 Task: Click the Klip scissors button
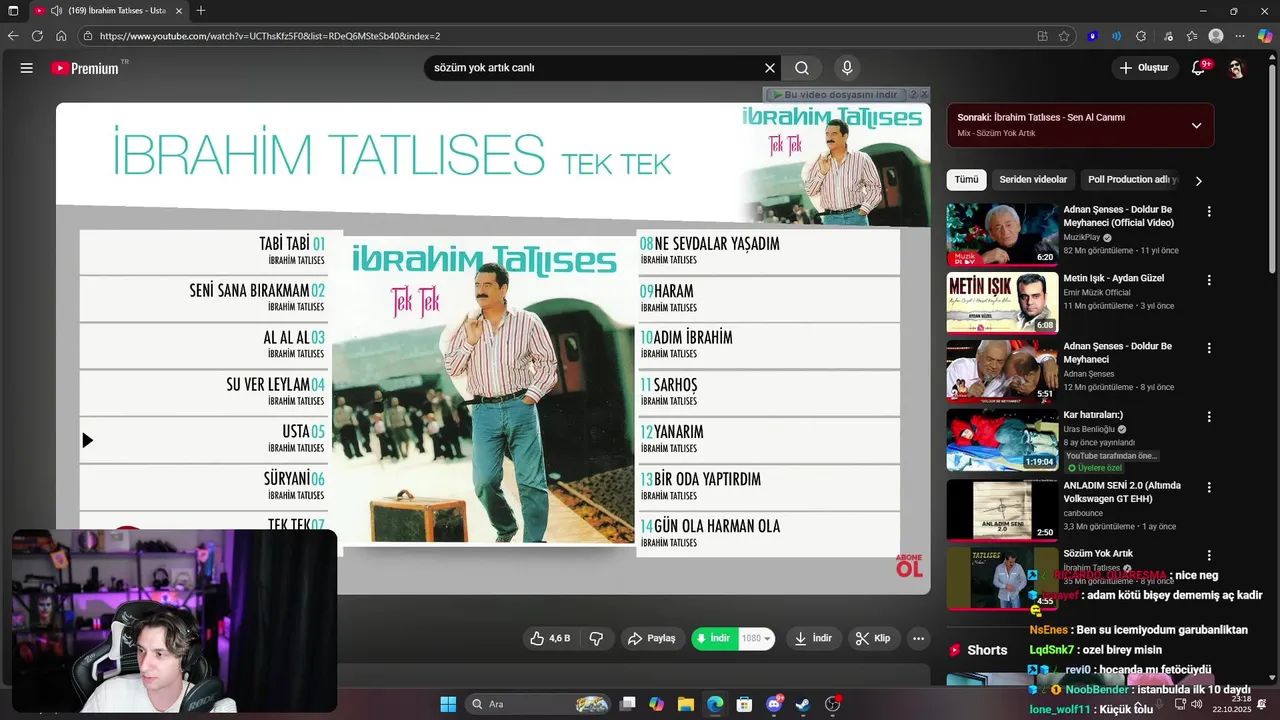coord(873,638)
